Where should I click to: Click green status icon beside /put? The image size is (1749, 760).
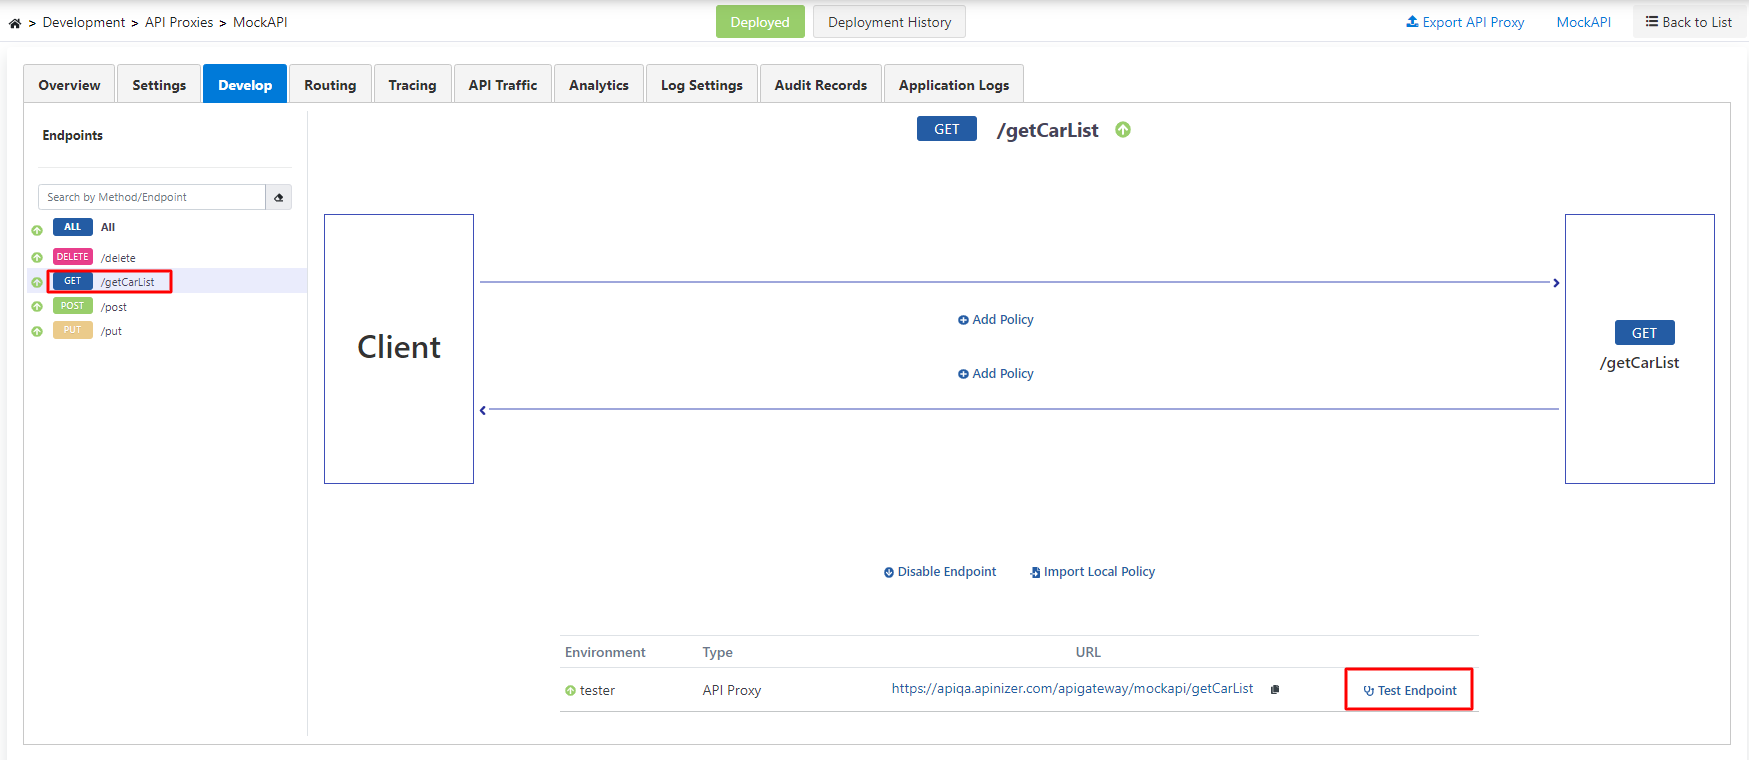37,331
